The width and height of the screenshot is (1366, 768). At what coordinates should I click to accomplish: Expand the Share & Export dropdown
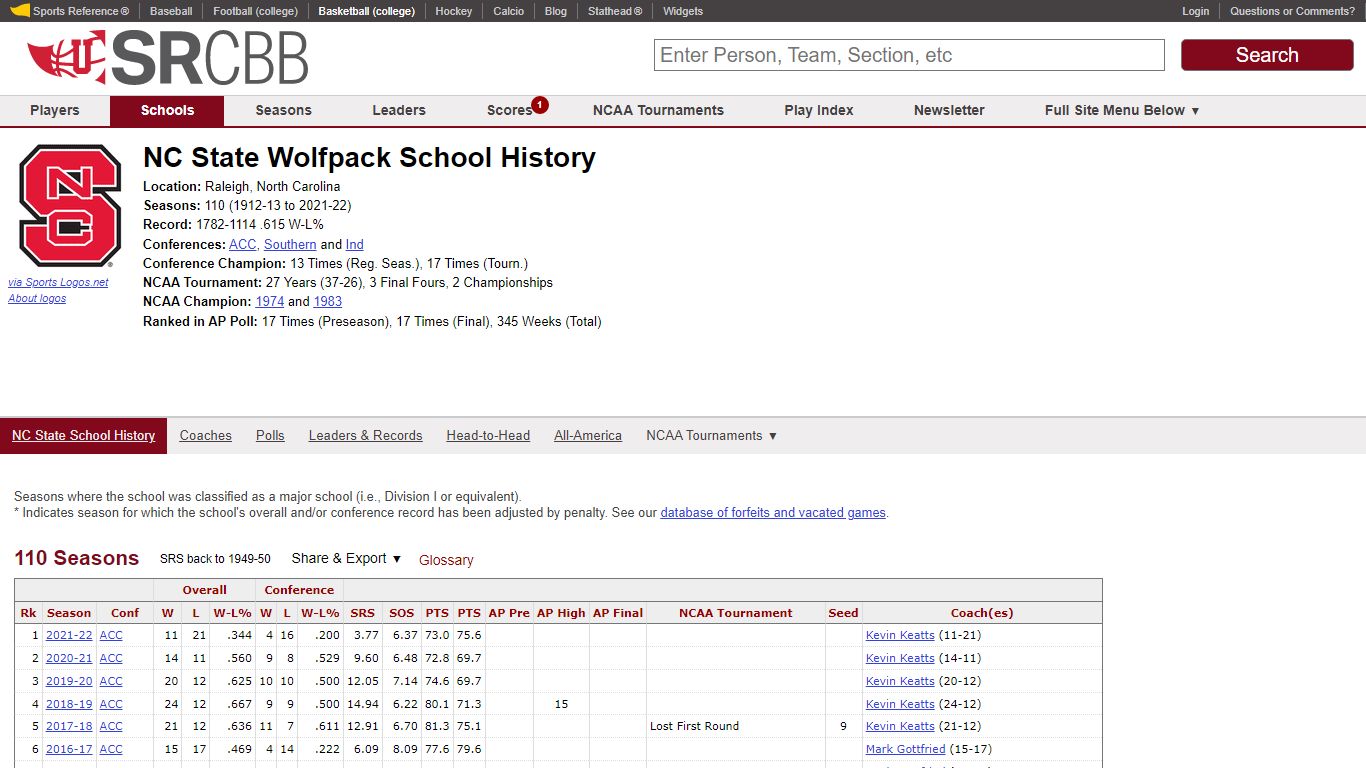[346, 558]
